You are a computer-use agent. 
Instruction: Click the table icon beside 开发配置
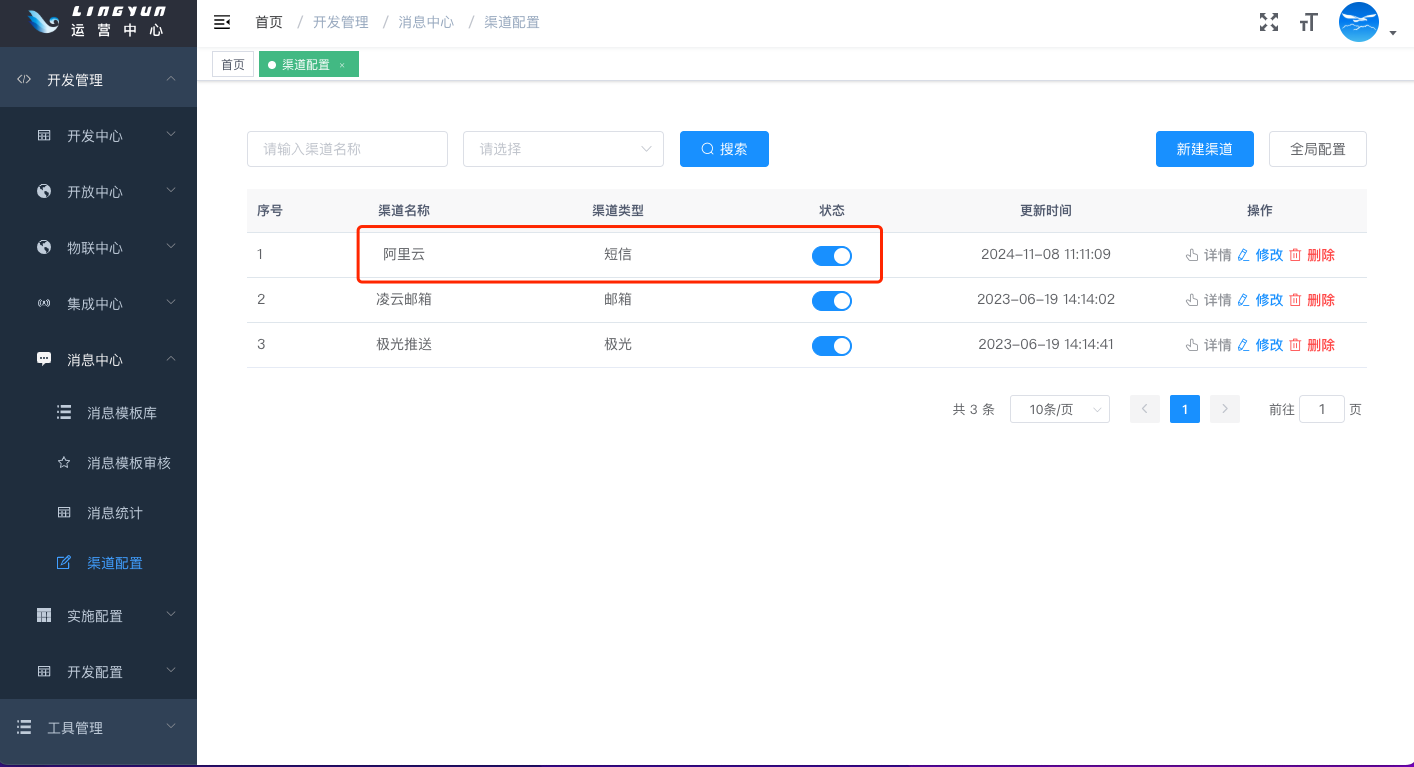point(44,671)
